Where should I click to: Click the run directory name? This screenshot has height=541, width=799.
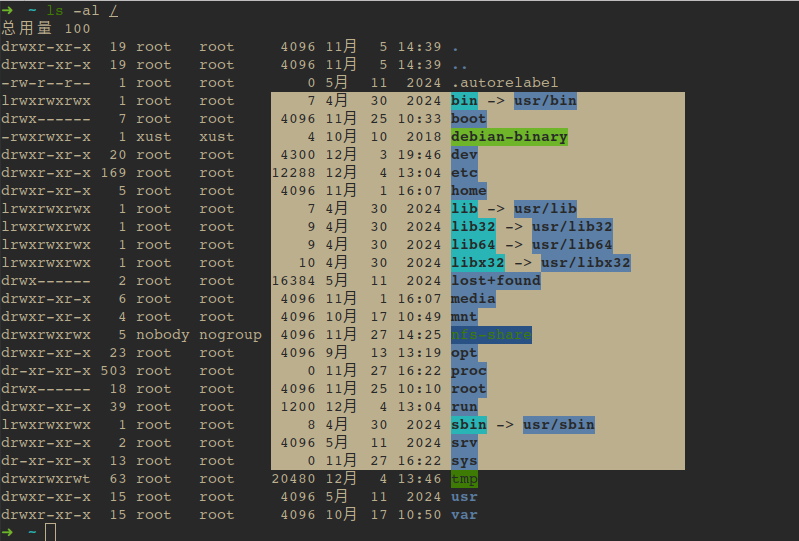[x=464, y=407]
